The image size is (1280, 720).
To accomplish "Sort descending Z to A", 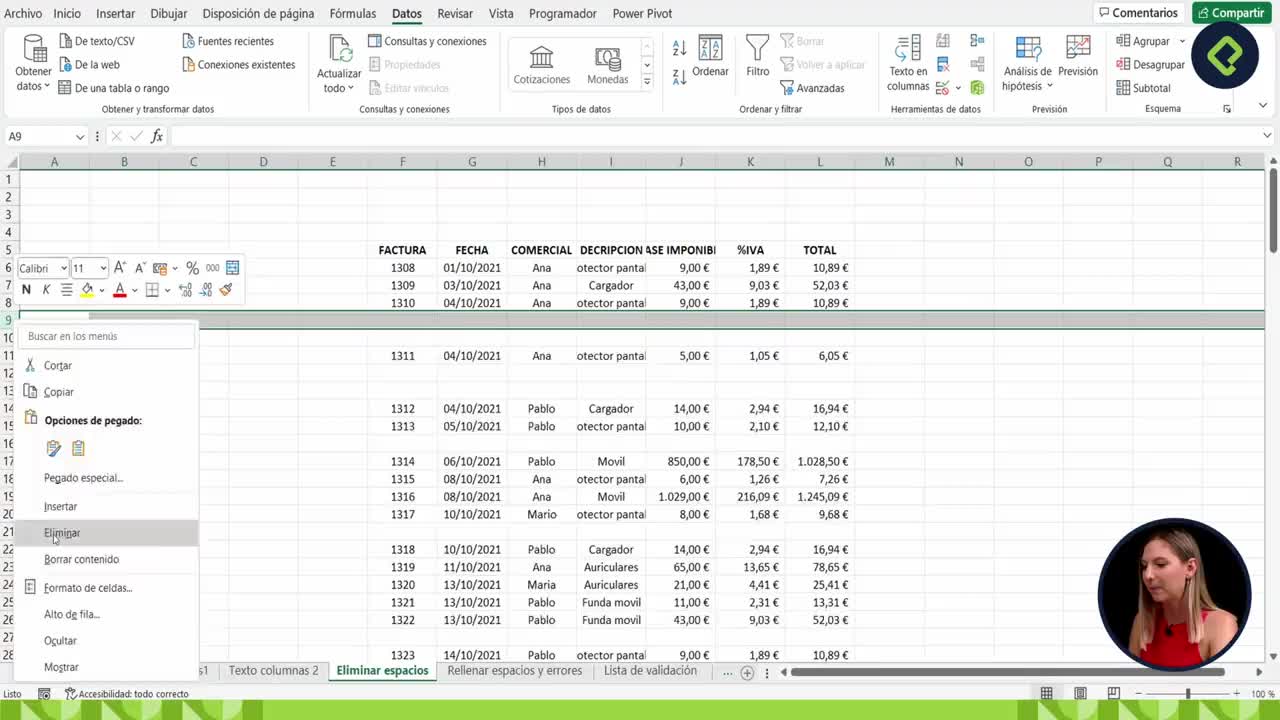I will pyautogui.click(x=679, y=75).
